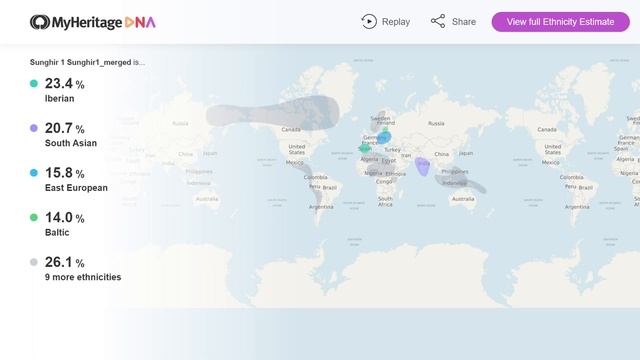Expand the 9 more ethnicities entry

tap(83, 277)
